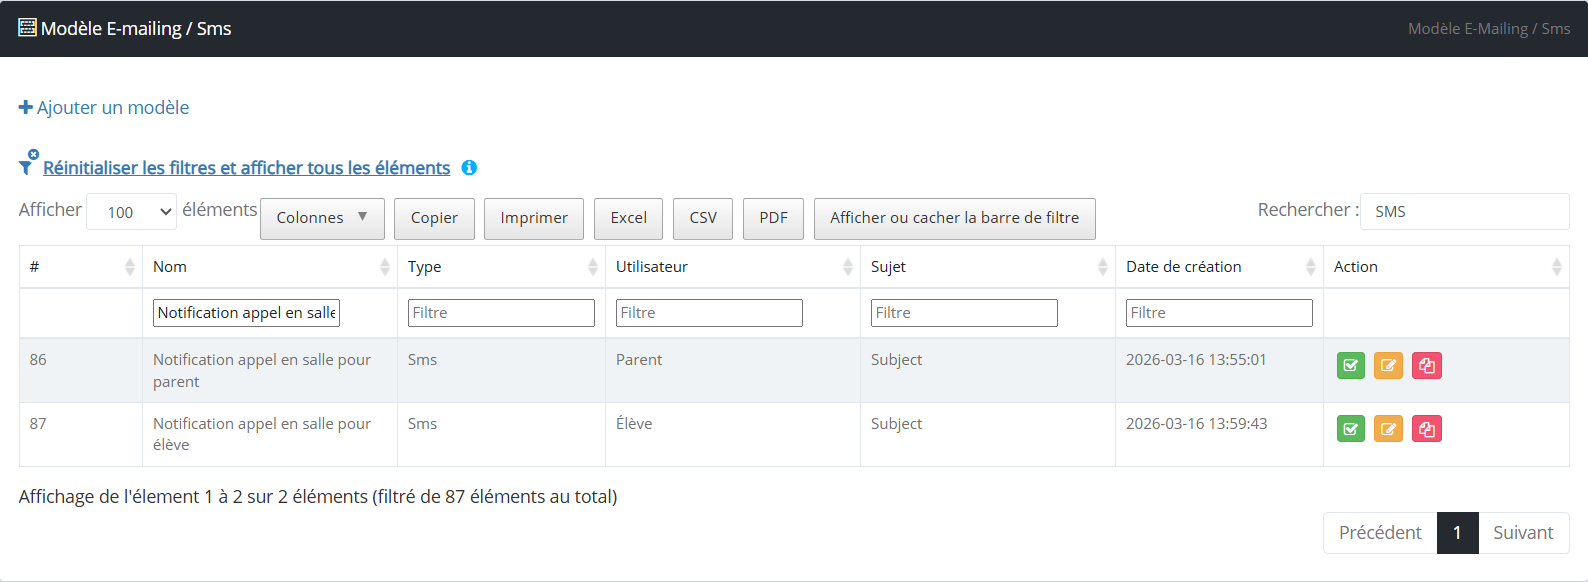Export table using PDF button
Viewport: 1588px width, 582px height.
point(773,218)
